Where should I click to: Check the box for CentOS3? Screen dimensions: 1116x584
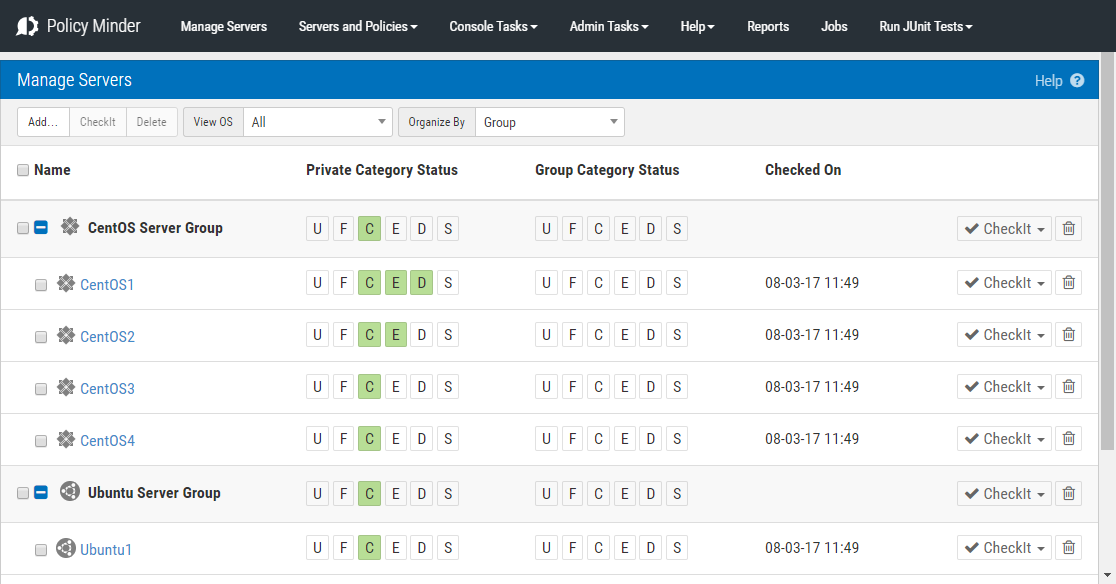(x=41, y=389)
